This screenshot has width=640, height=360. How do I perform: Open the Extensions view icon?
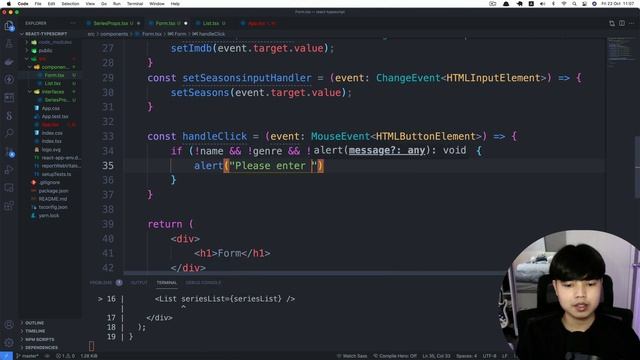pyautogui.click(x=9, y=205)
